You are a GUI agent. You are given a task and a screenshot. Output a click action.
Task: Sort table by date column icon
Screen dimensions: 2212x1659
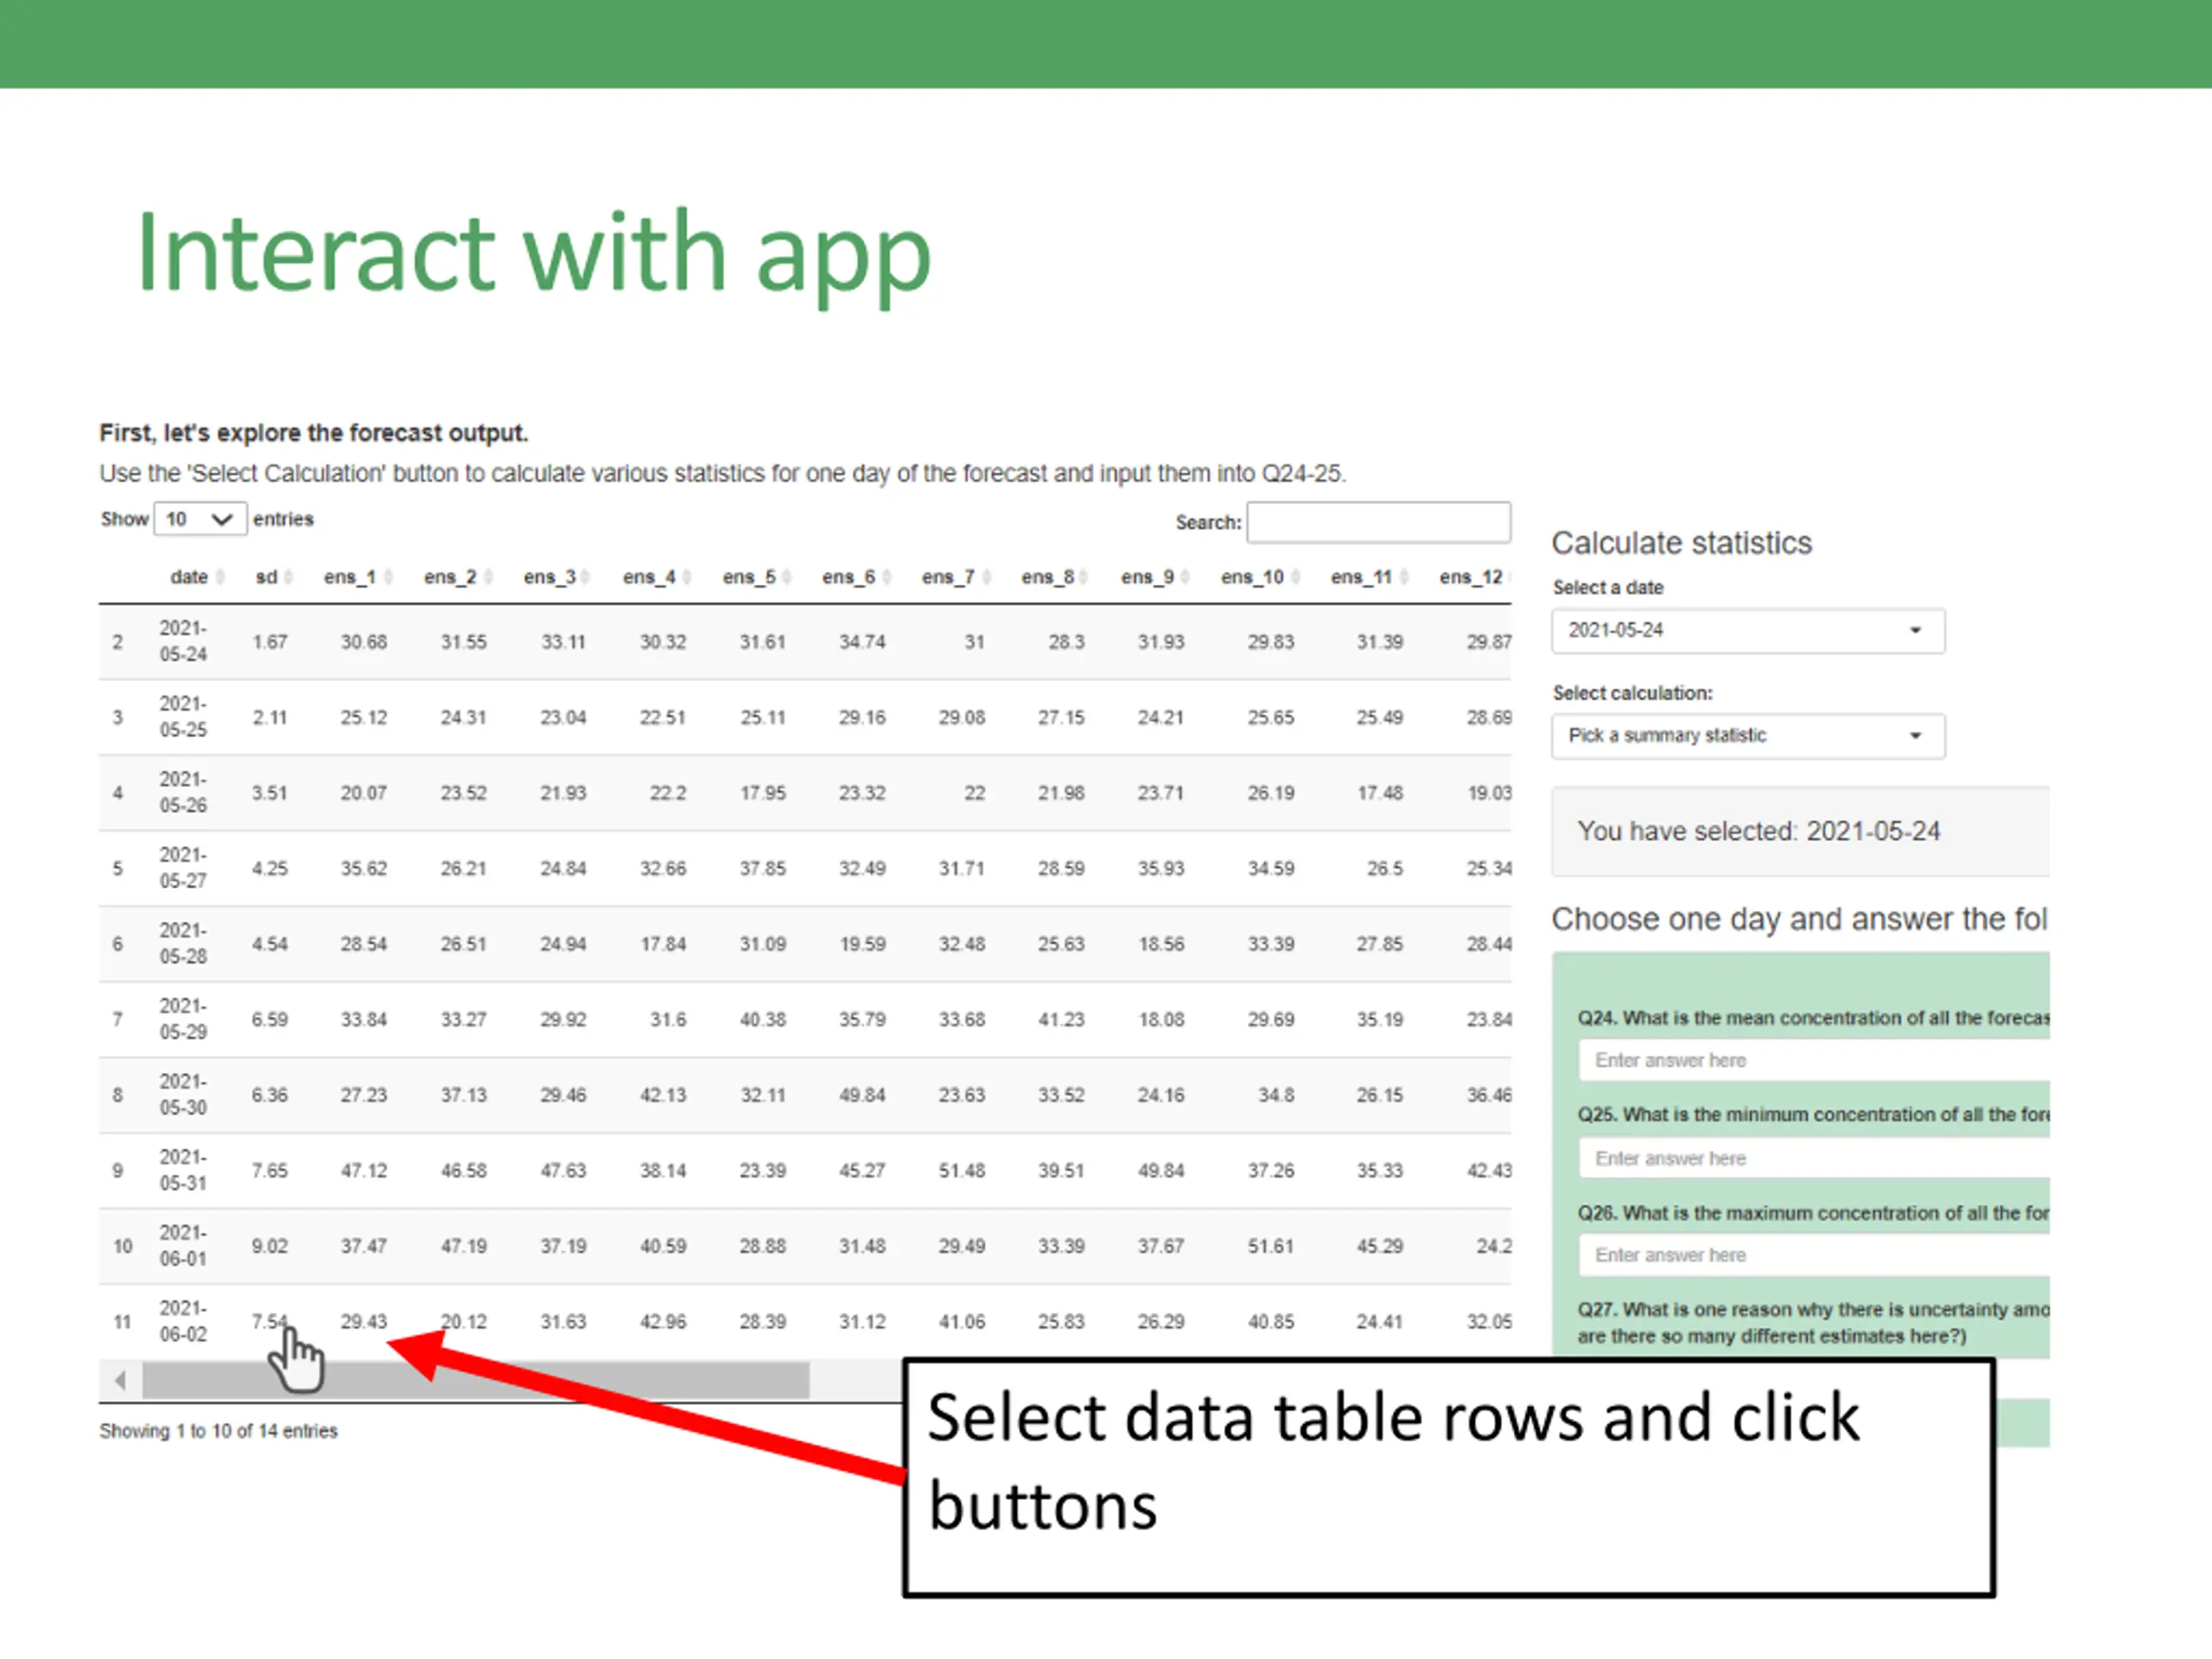coord(220,577)
